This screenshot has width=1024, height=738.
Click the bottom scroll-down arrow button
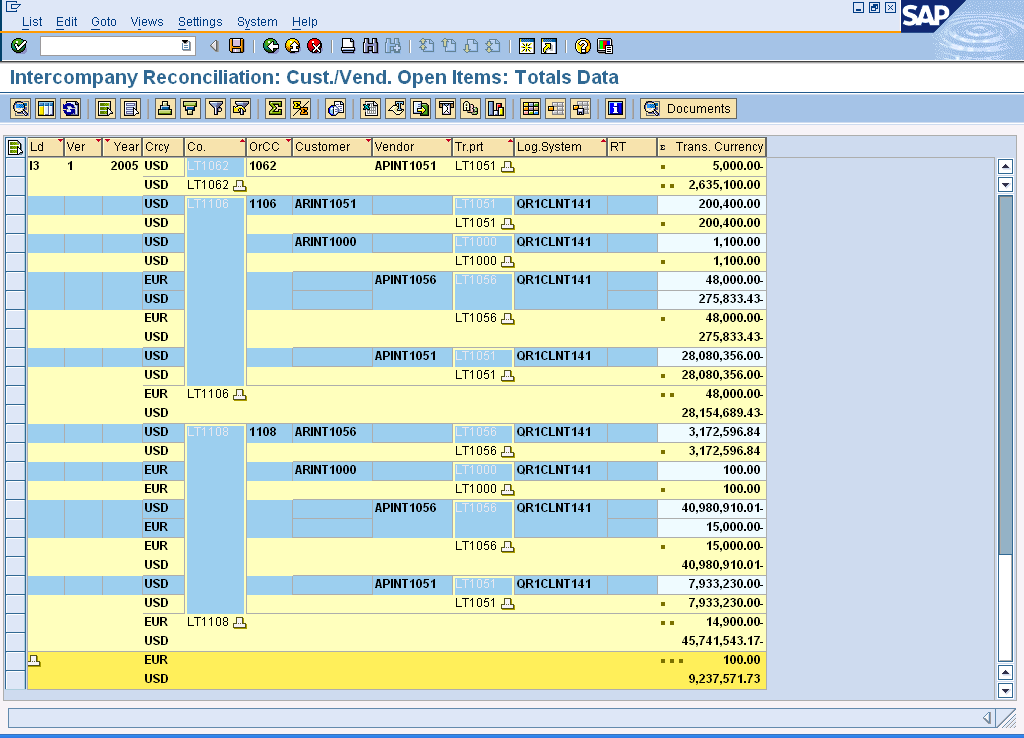1006,690
